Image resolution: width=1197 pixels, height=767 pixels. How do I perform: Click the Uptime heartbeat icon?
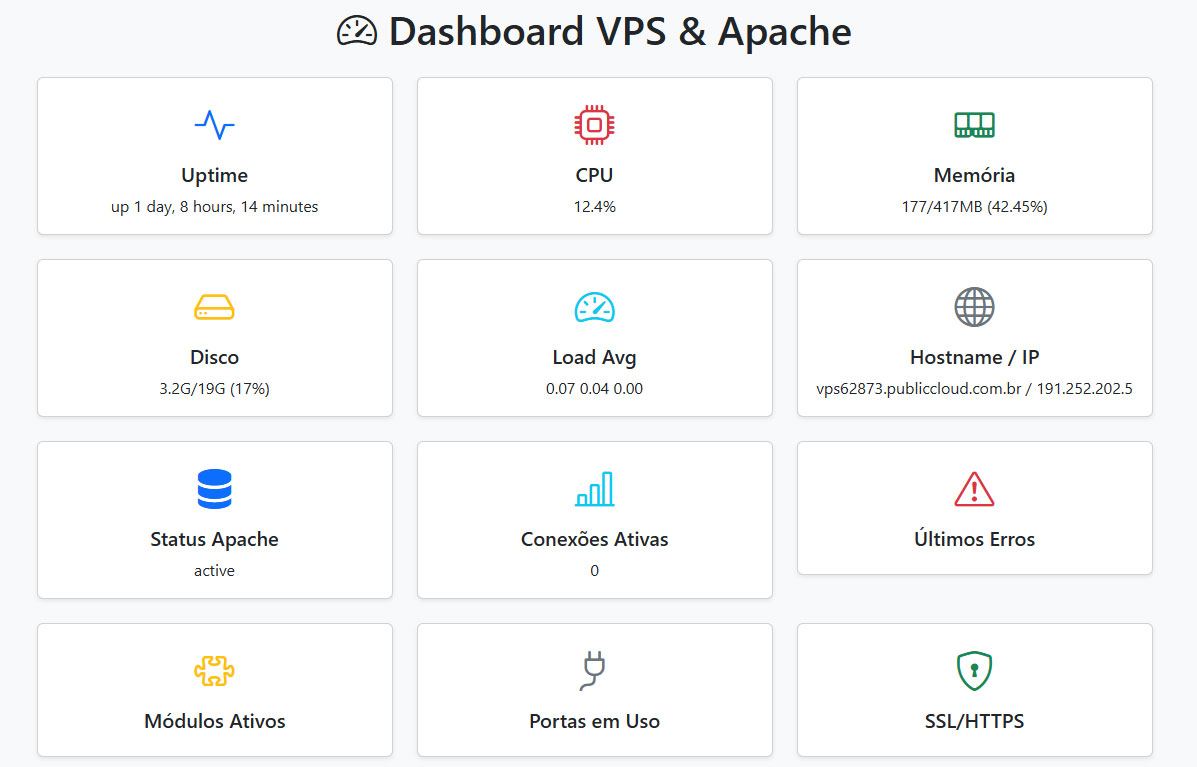pyautogui.click(x=214, y=124)
